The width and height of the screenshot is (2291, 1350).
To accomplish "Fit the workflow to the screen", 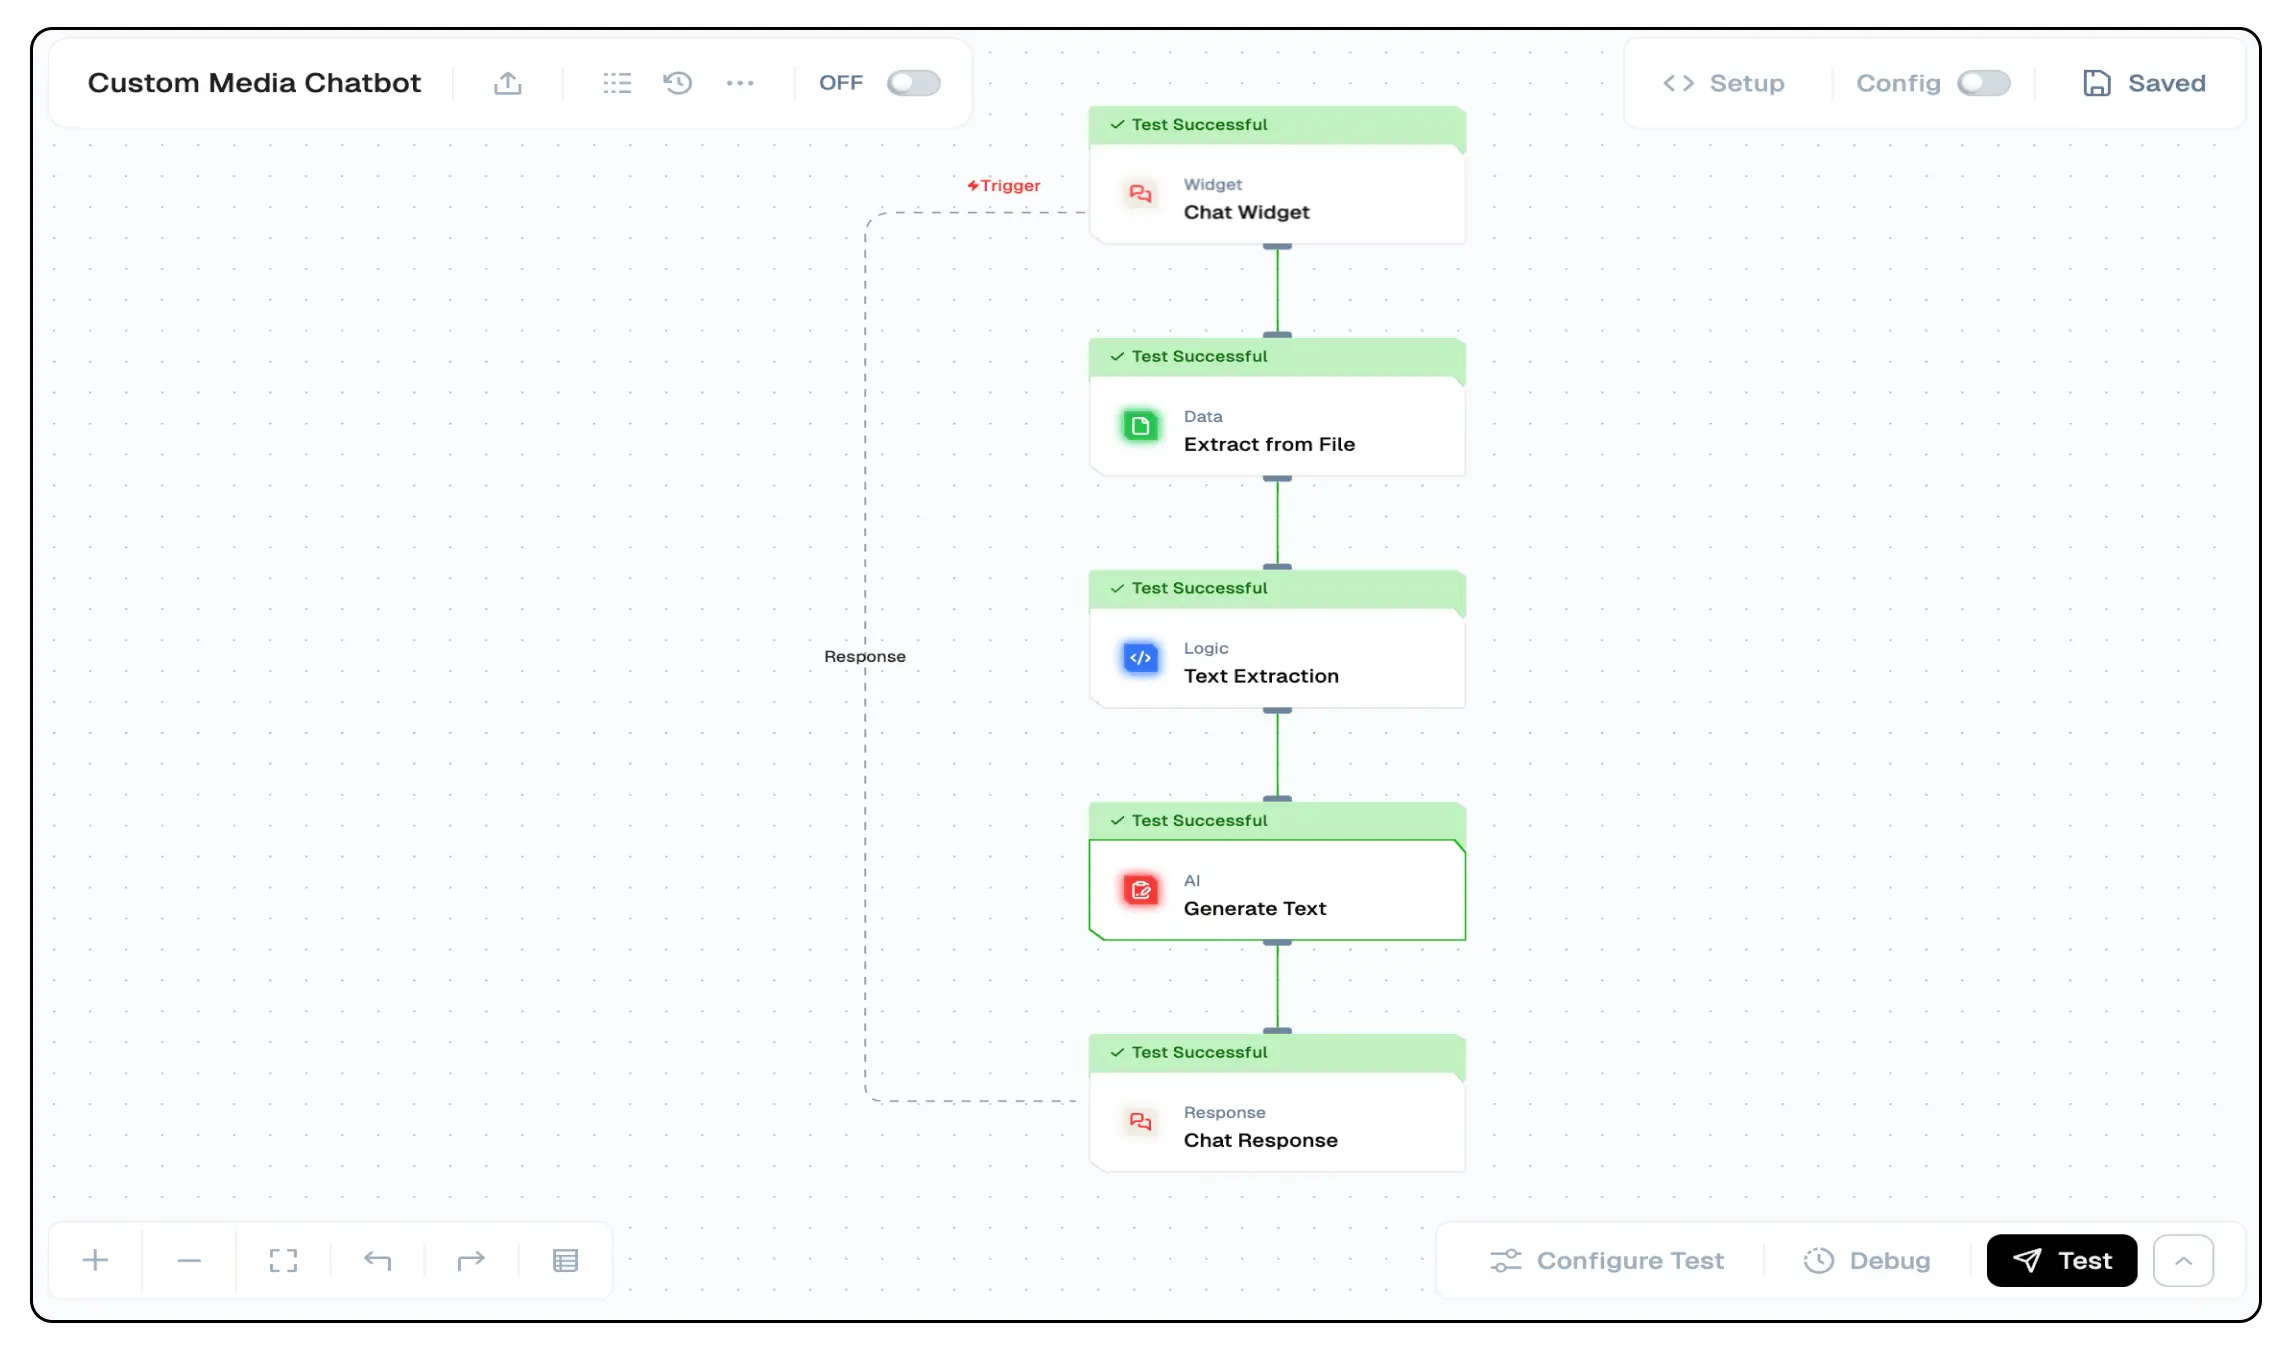I will (283, 1259).
